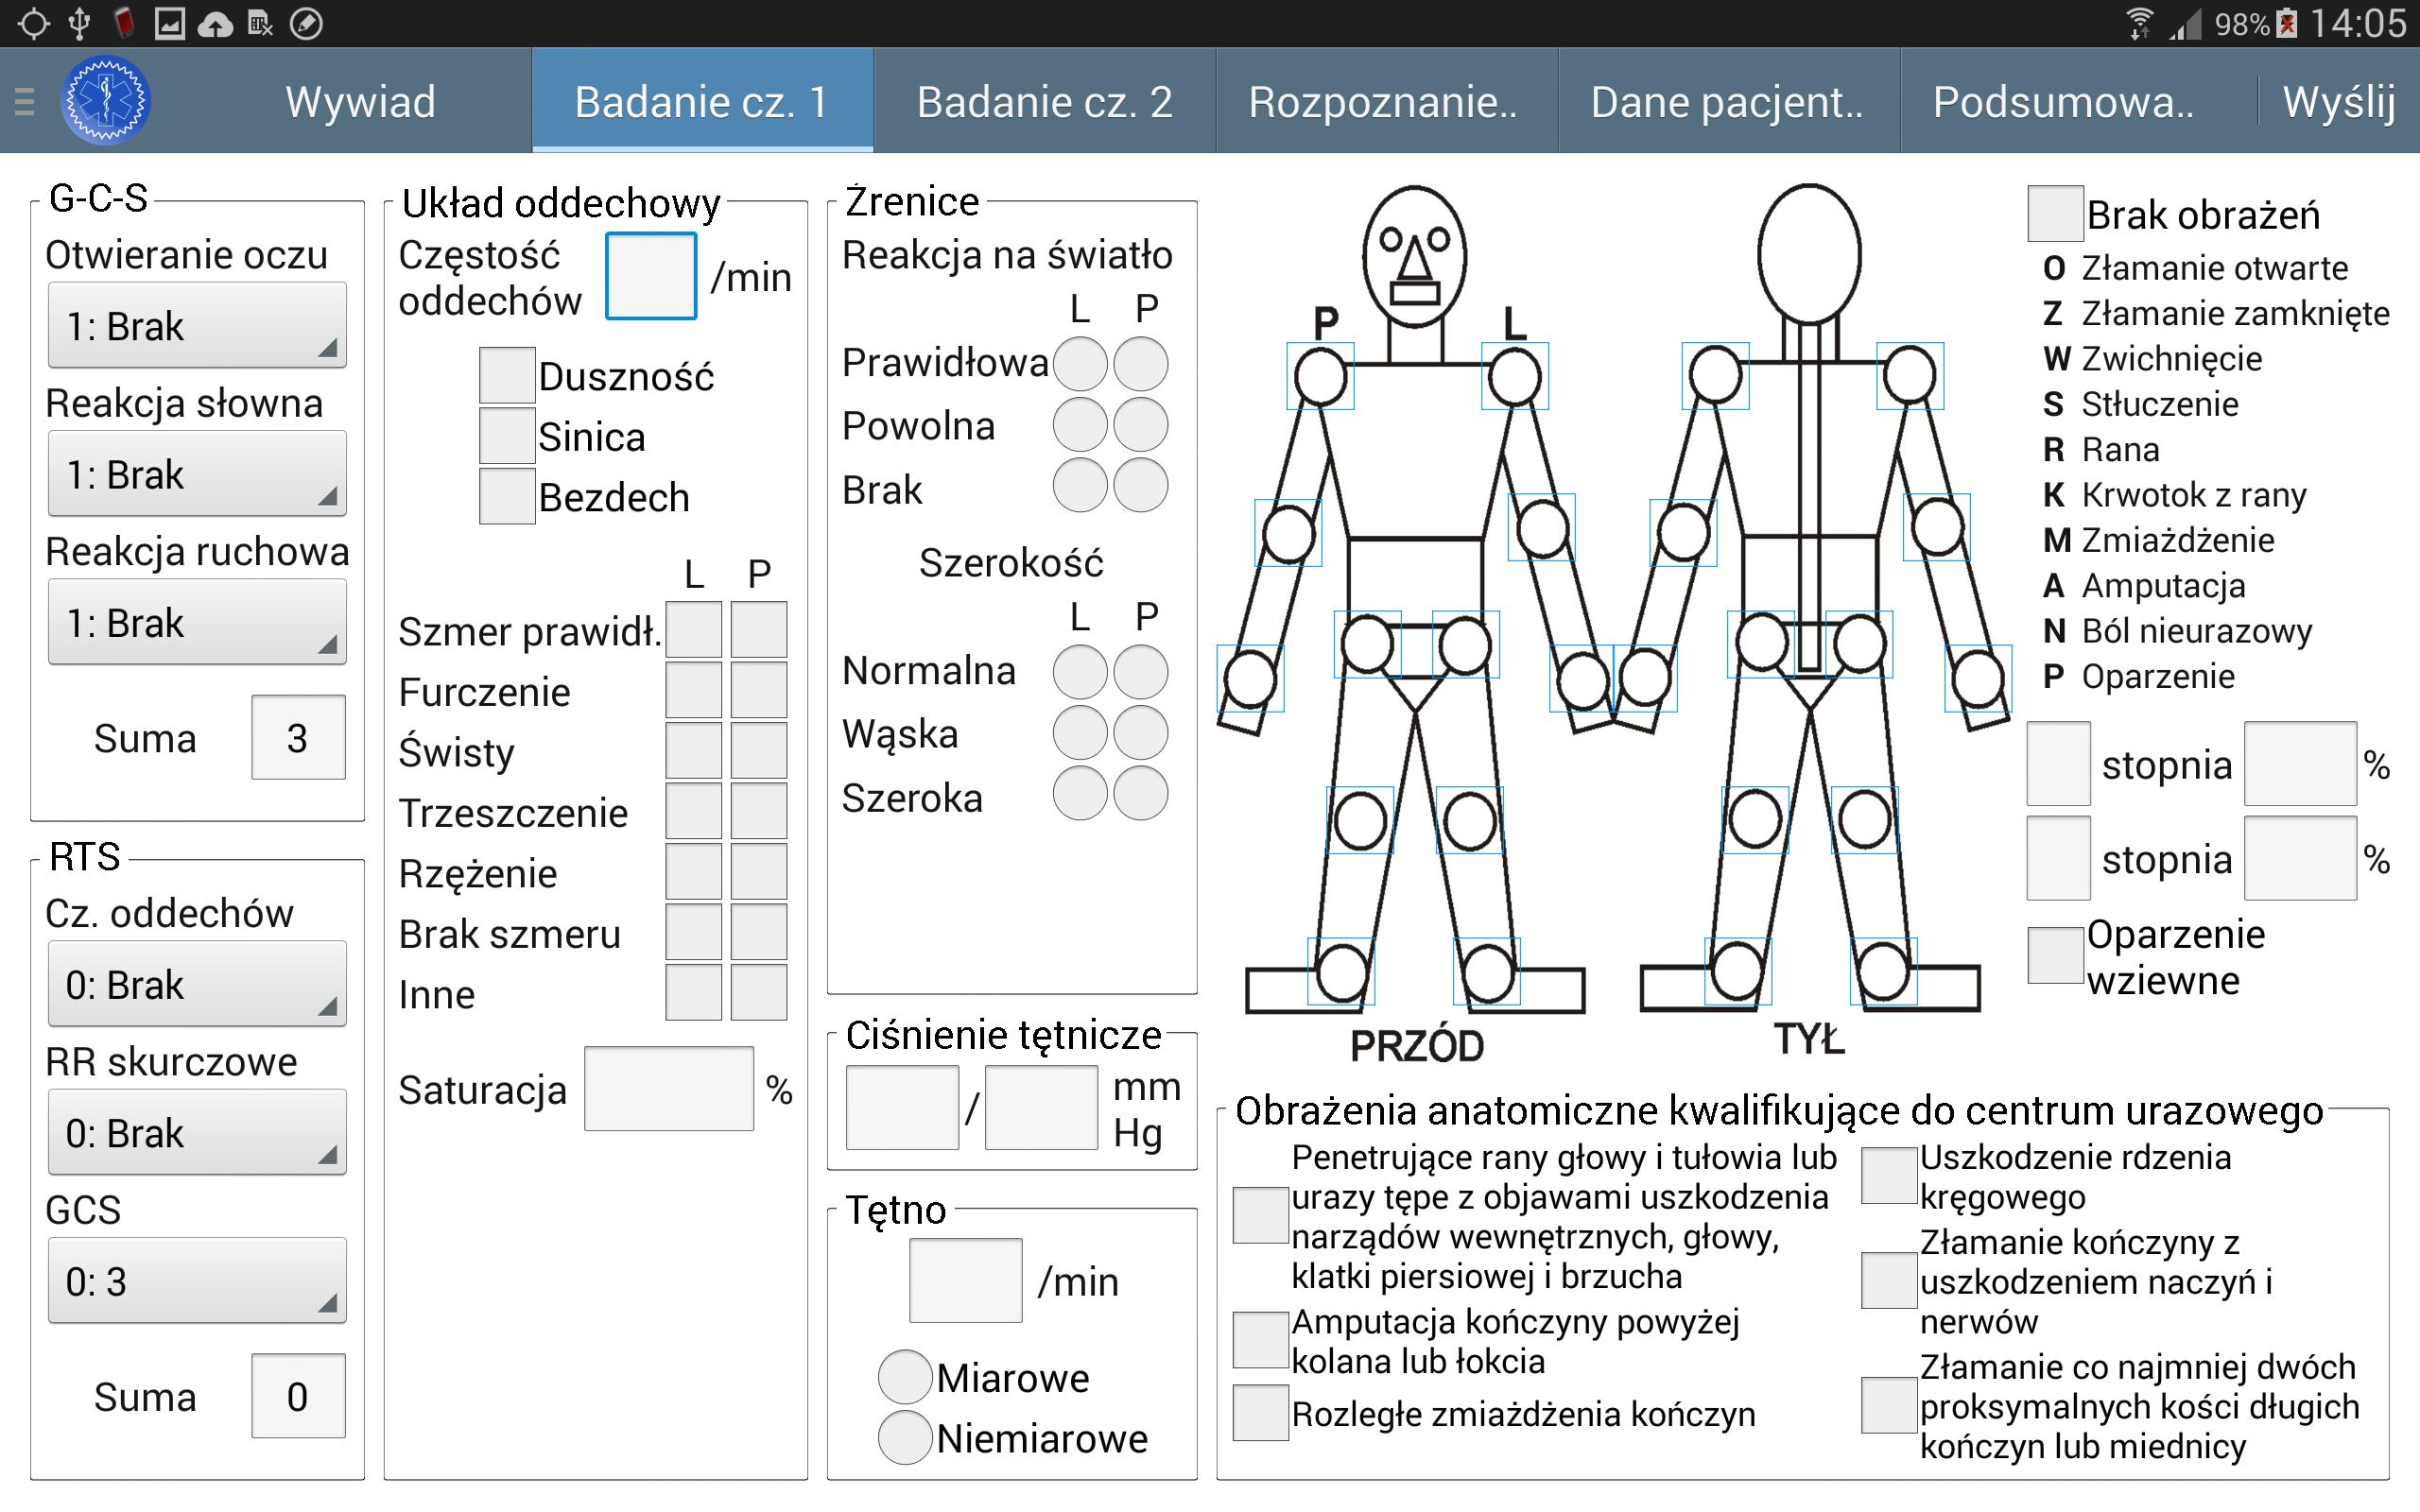Select back figure shoulder marker on outer right side

tap(1909, 377)
